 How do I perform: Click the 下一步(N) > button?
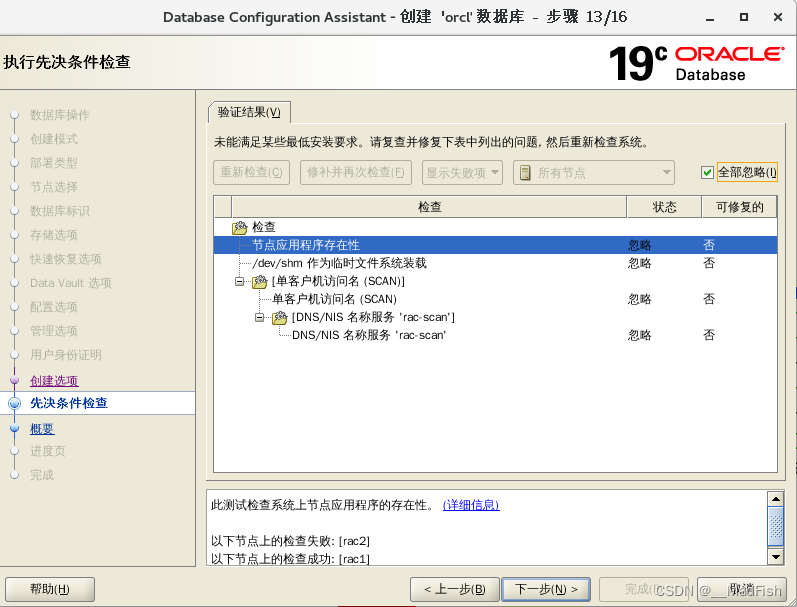(546, 589)
